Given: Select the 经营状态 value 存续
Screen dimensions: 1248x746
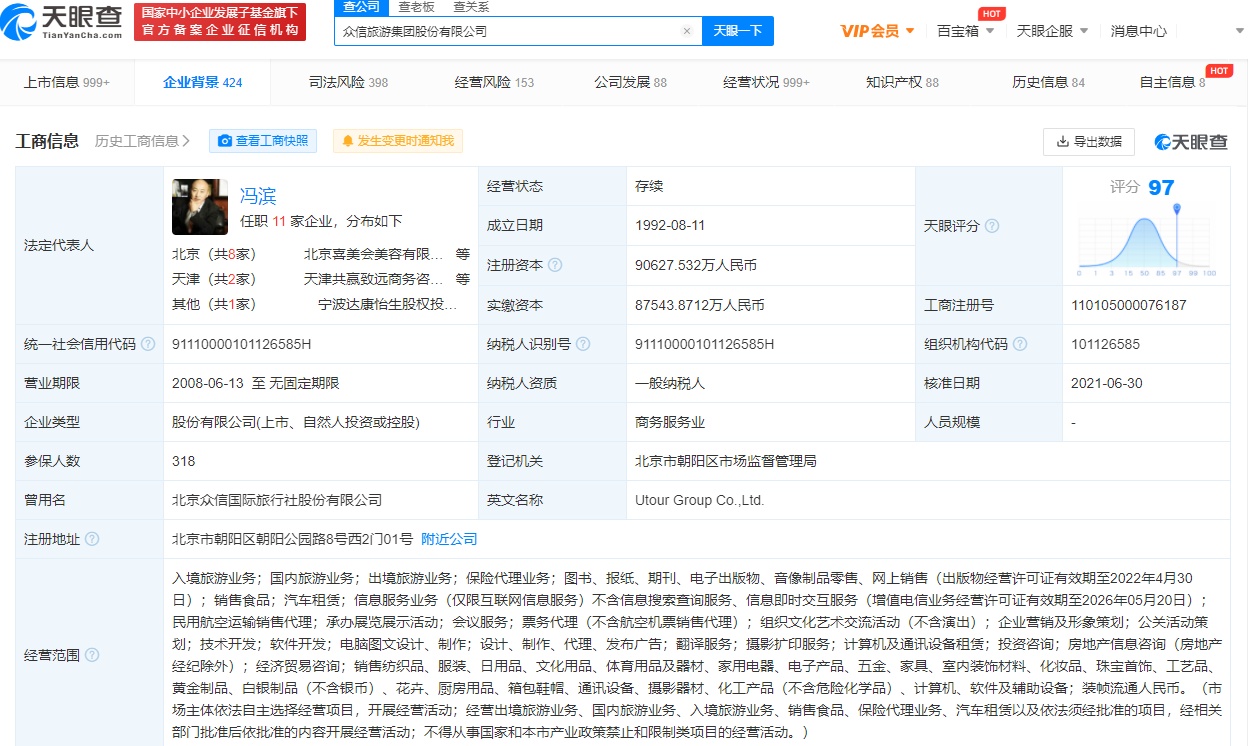Looking at the screenshot, I should tap(649, 187).
